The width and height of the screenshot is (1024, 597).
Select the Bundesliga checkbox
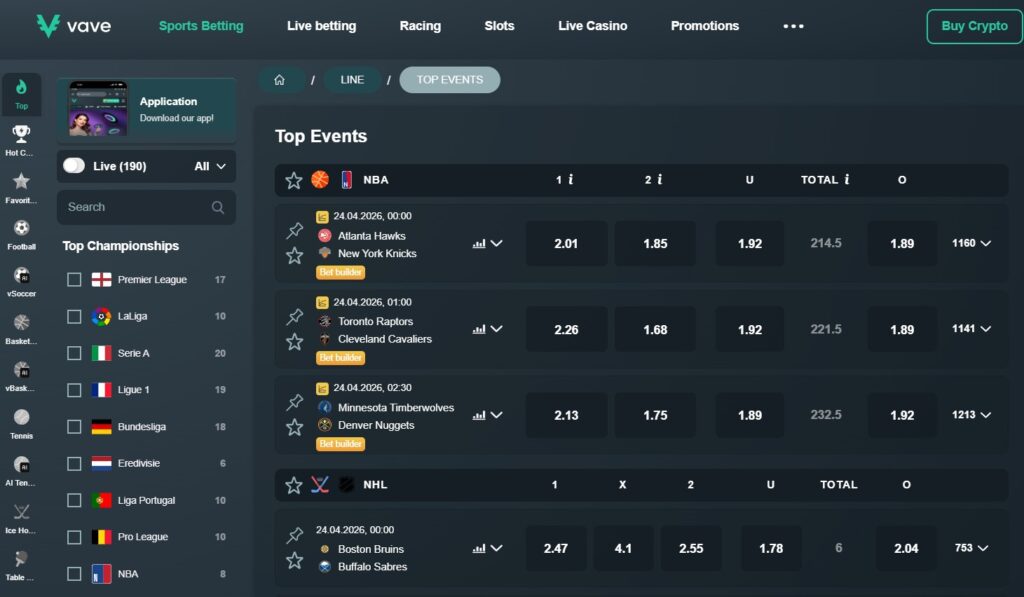[x=74, y=427]
